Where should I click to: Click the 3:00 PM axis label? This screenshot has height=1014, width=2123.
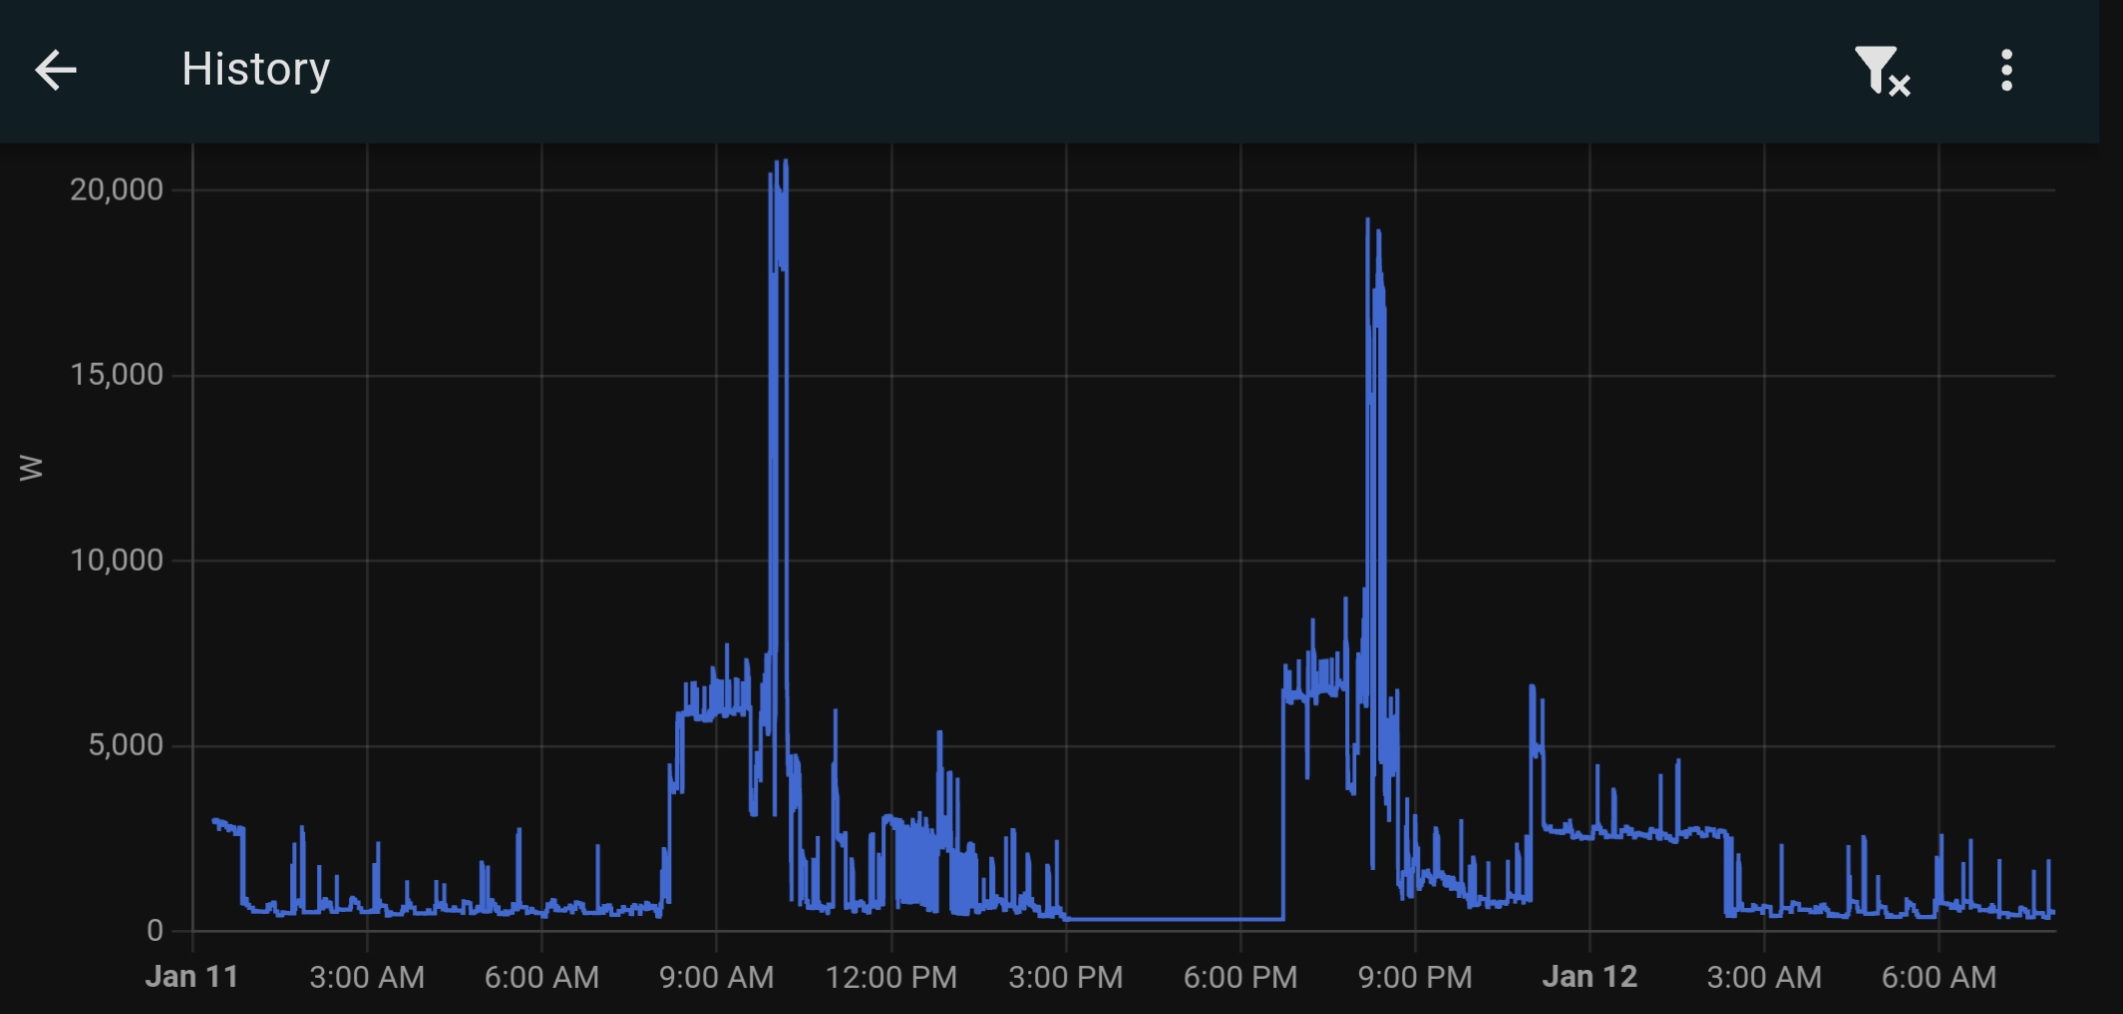pos(1066,977)
